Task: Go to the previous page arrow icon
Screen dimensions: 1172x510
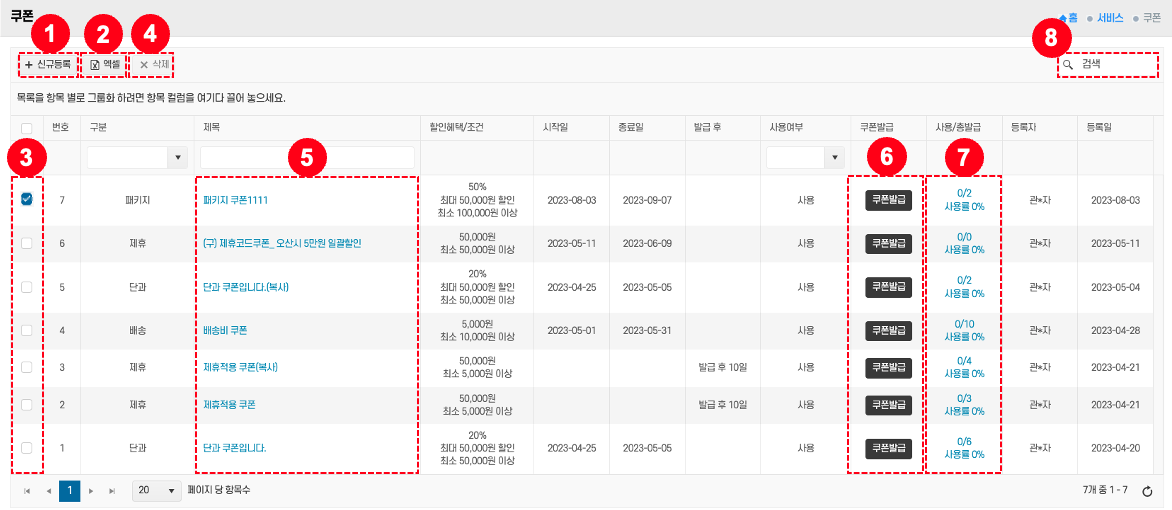Action: pyautogui.click(x=48, y=491)
